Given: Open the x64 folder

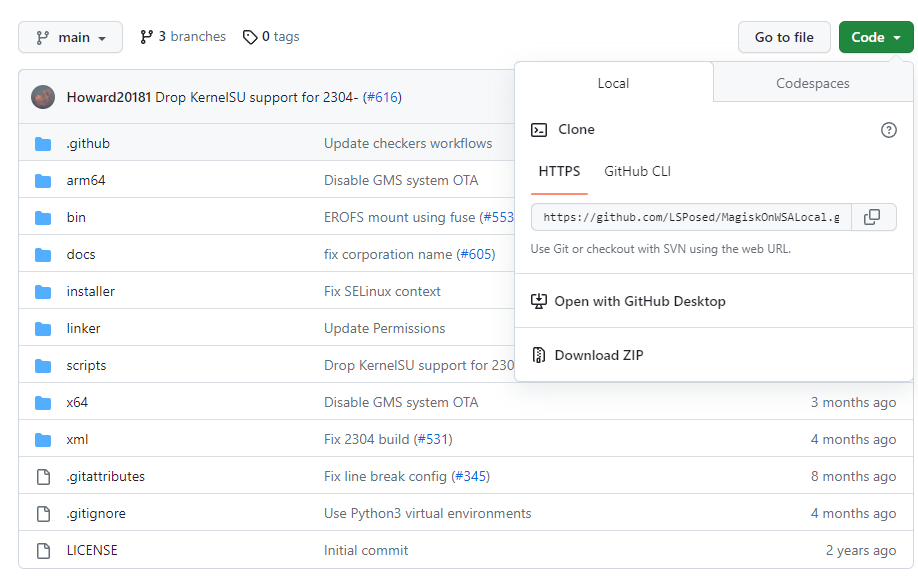Looking at the screenshot, I should [77, 402].
